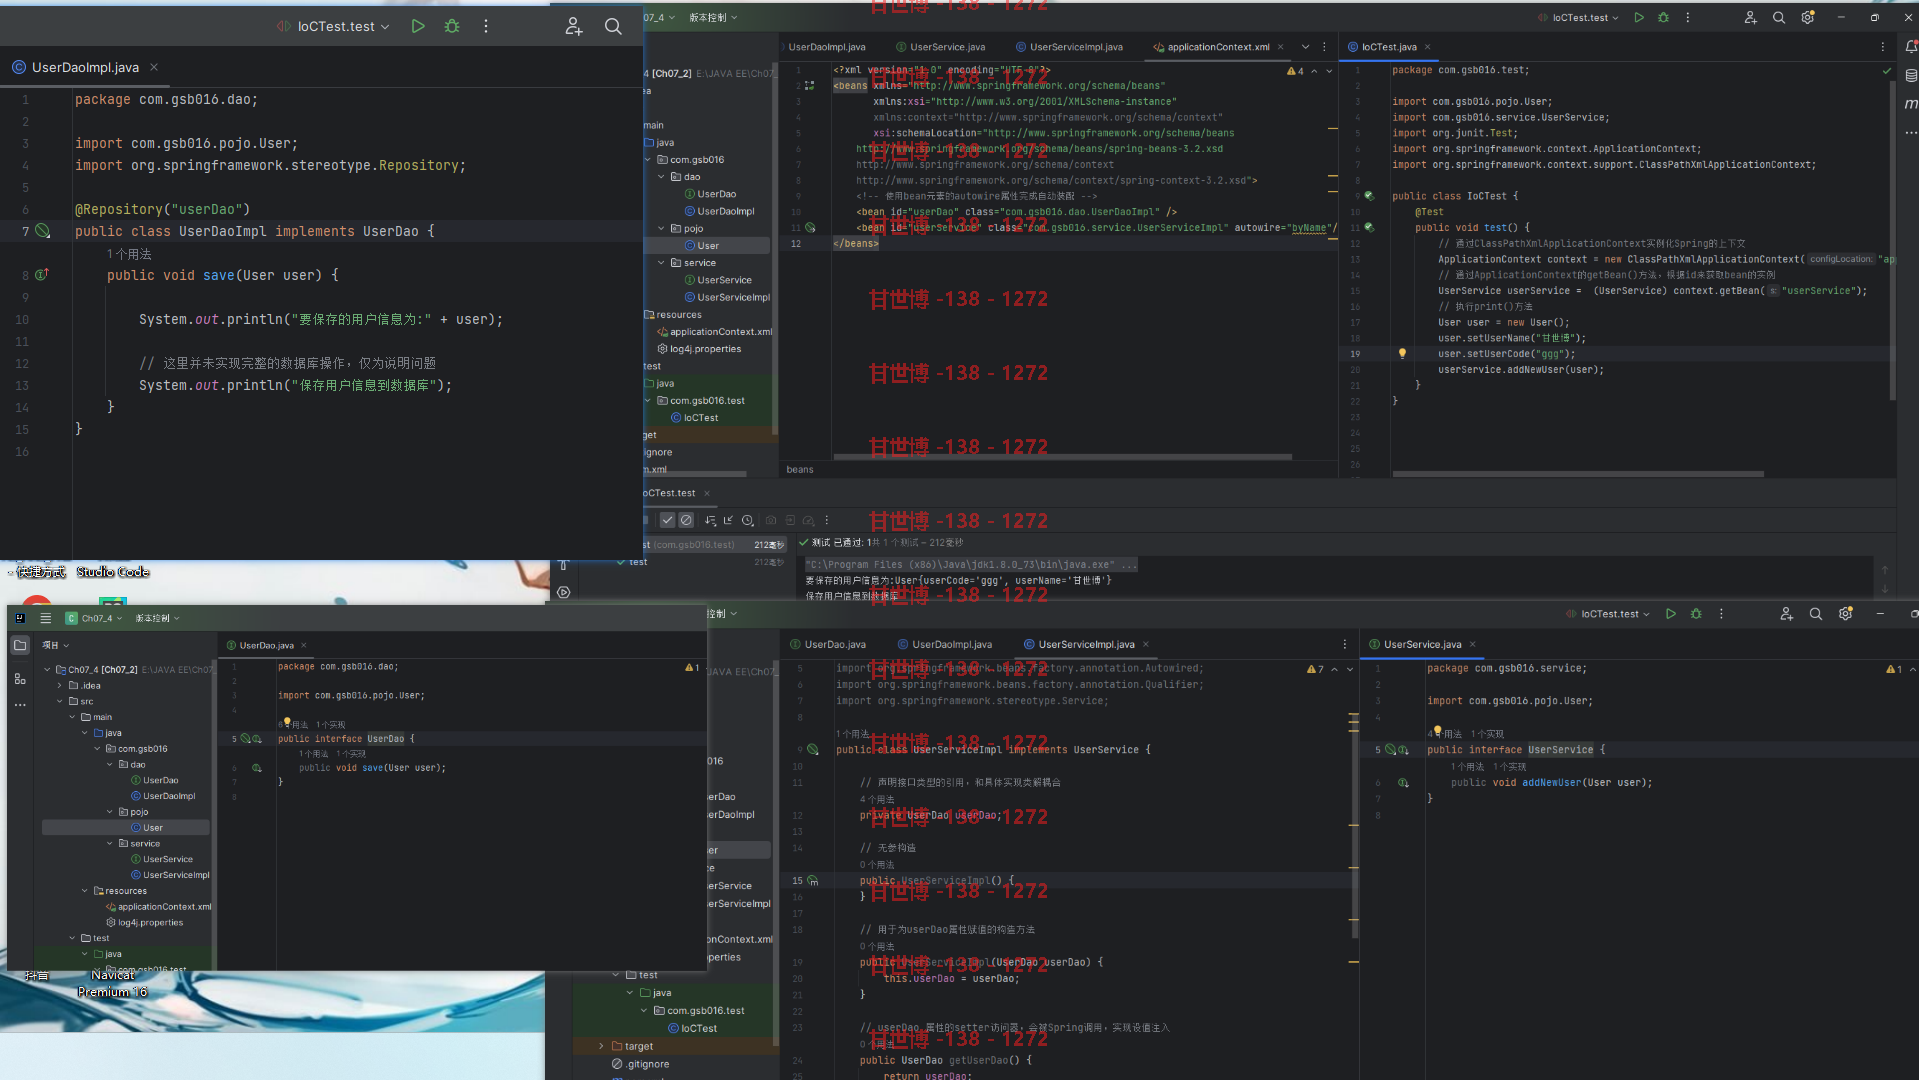Select applicationContext.xml in top-right project tree

(715, 332)
